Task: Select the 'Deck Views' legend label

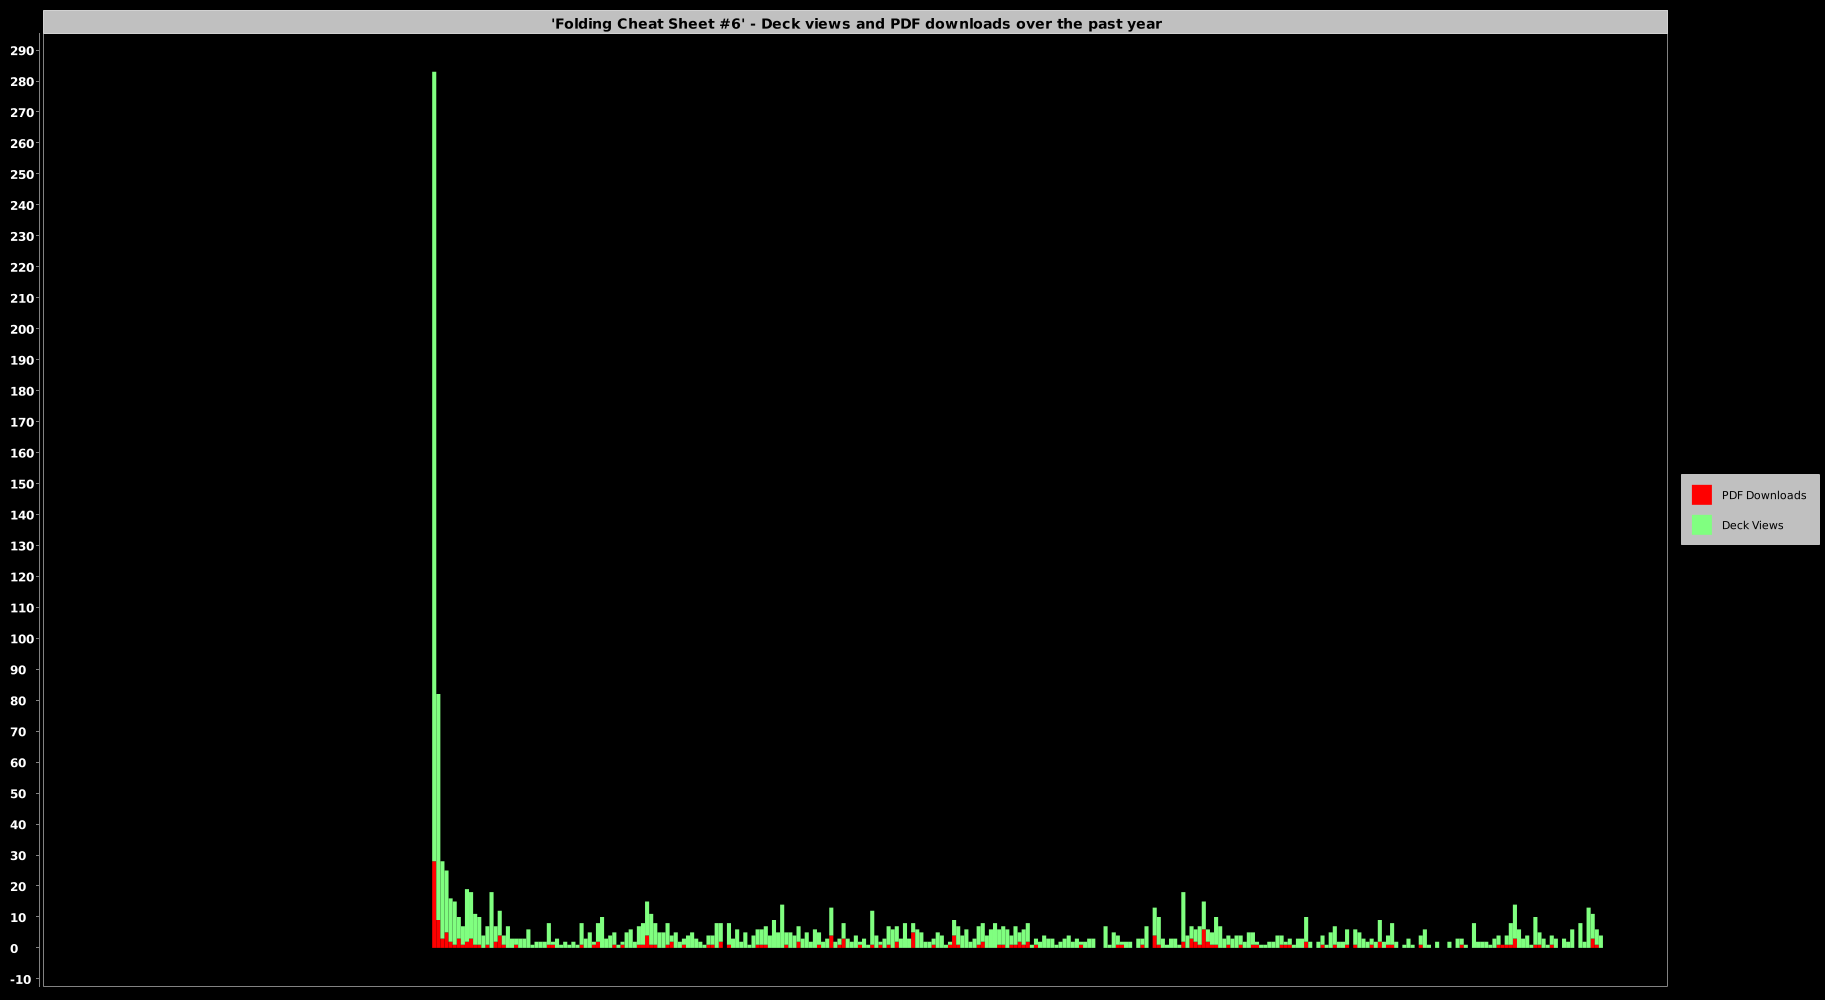Action: pyautogui.click(x=1752, y=525)
